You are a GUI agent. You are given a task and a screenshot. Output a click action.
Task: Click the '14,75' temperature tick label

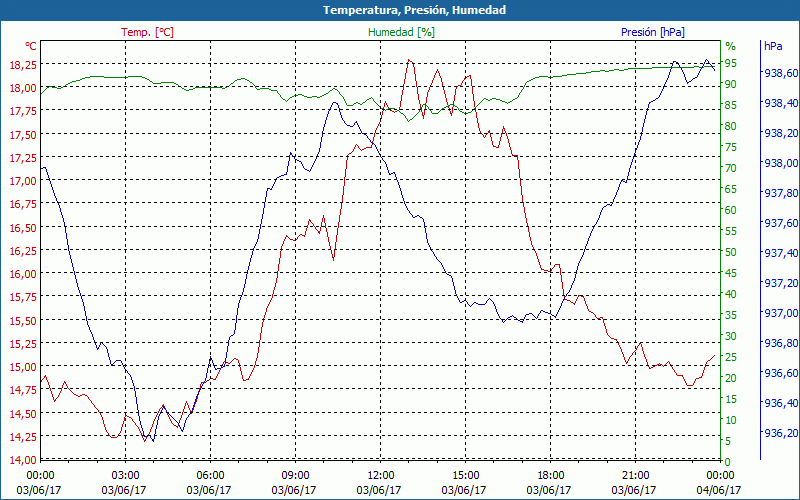(x=23, y=390)
